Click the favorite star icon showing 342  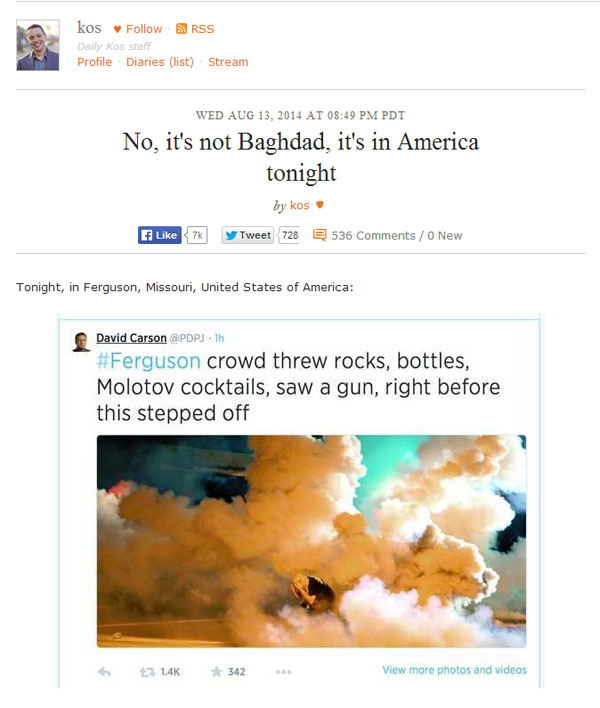point(216,672)
